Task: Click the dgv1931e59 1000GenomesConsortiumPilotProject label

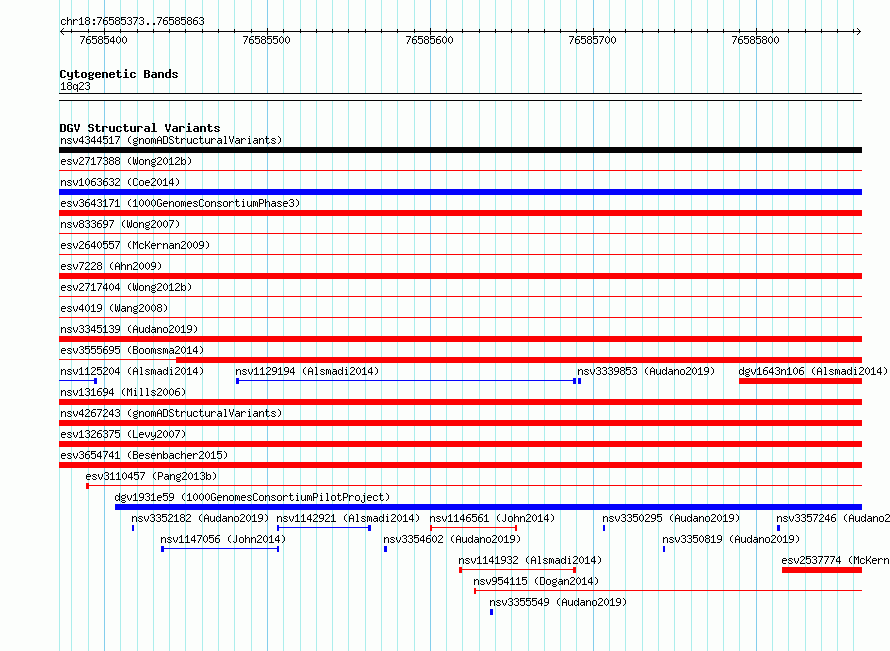Action: [252, 497]
